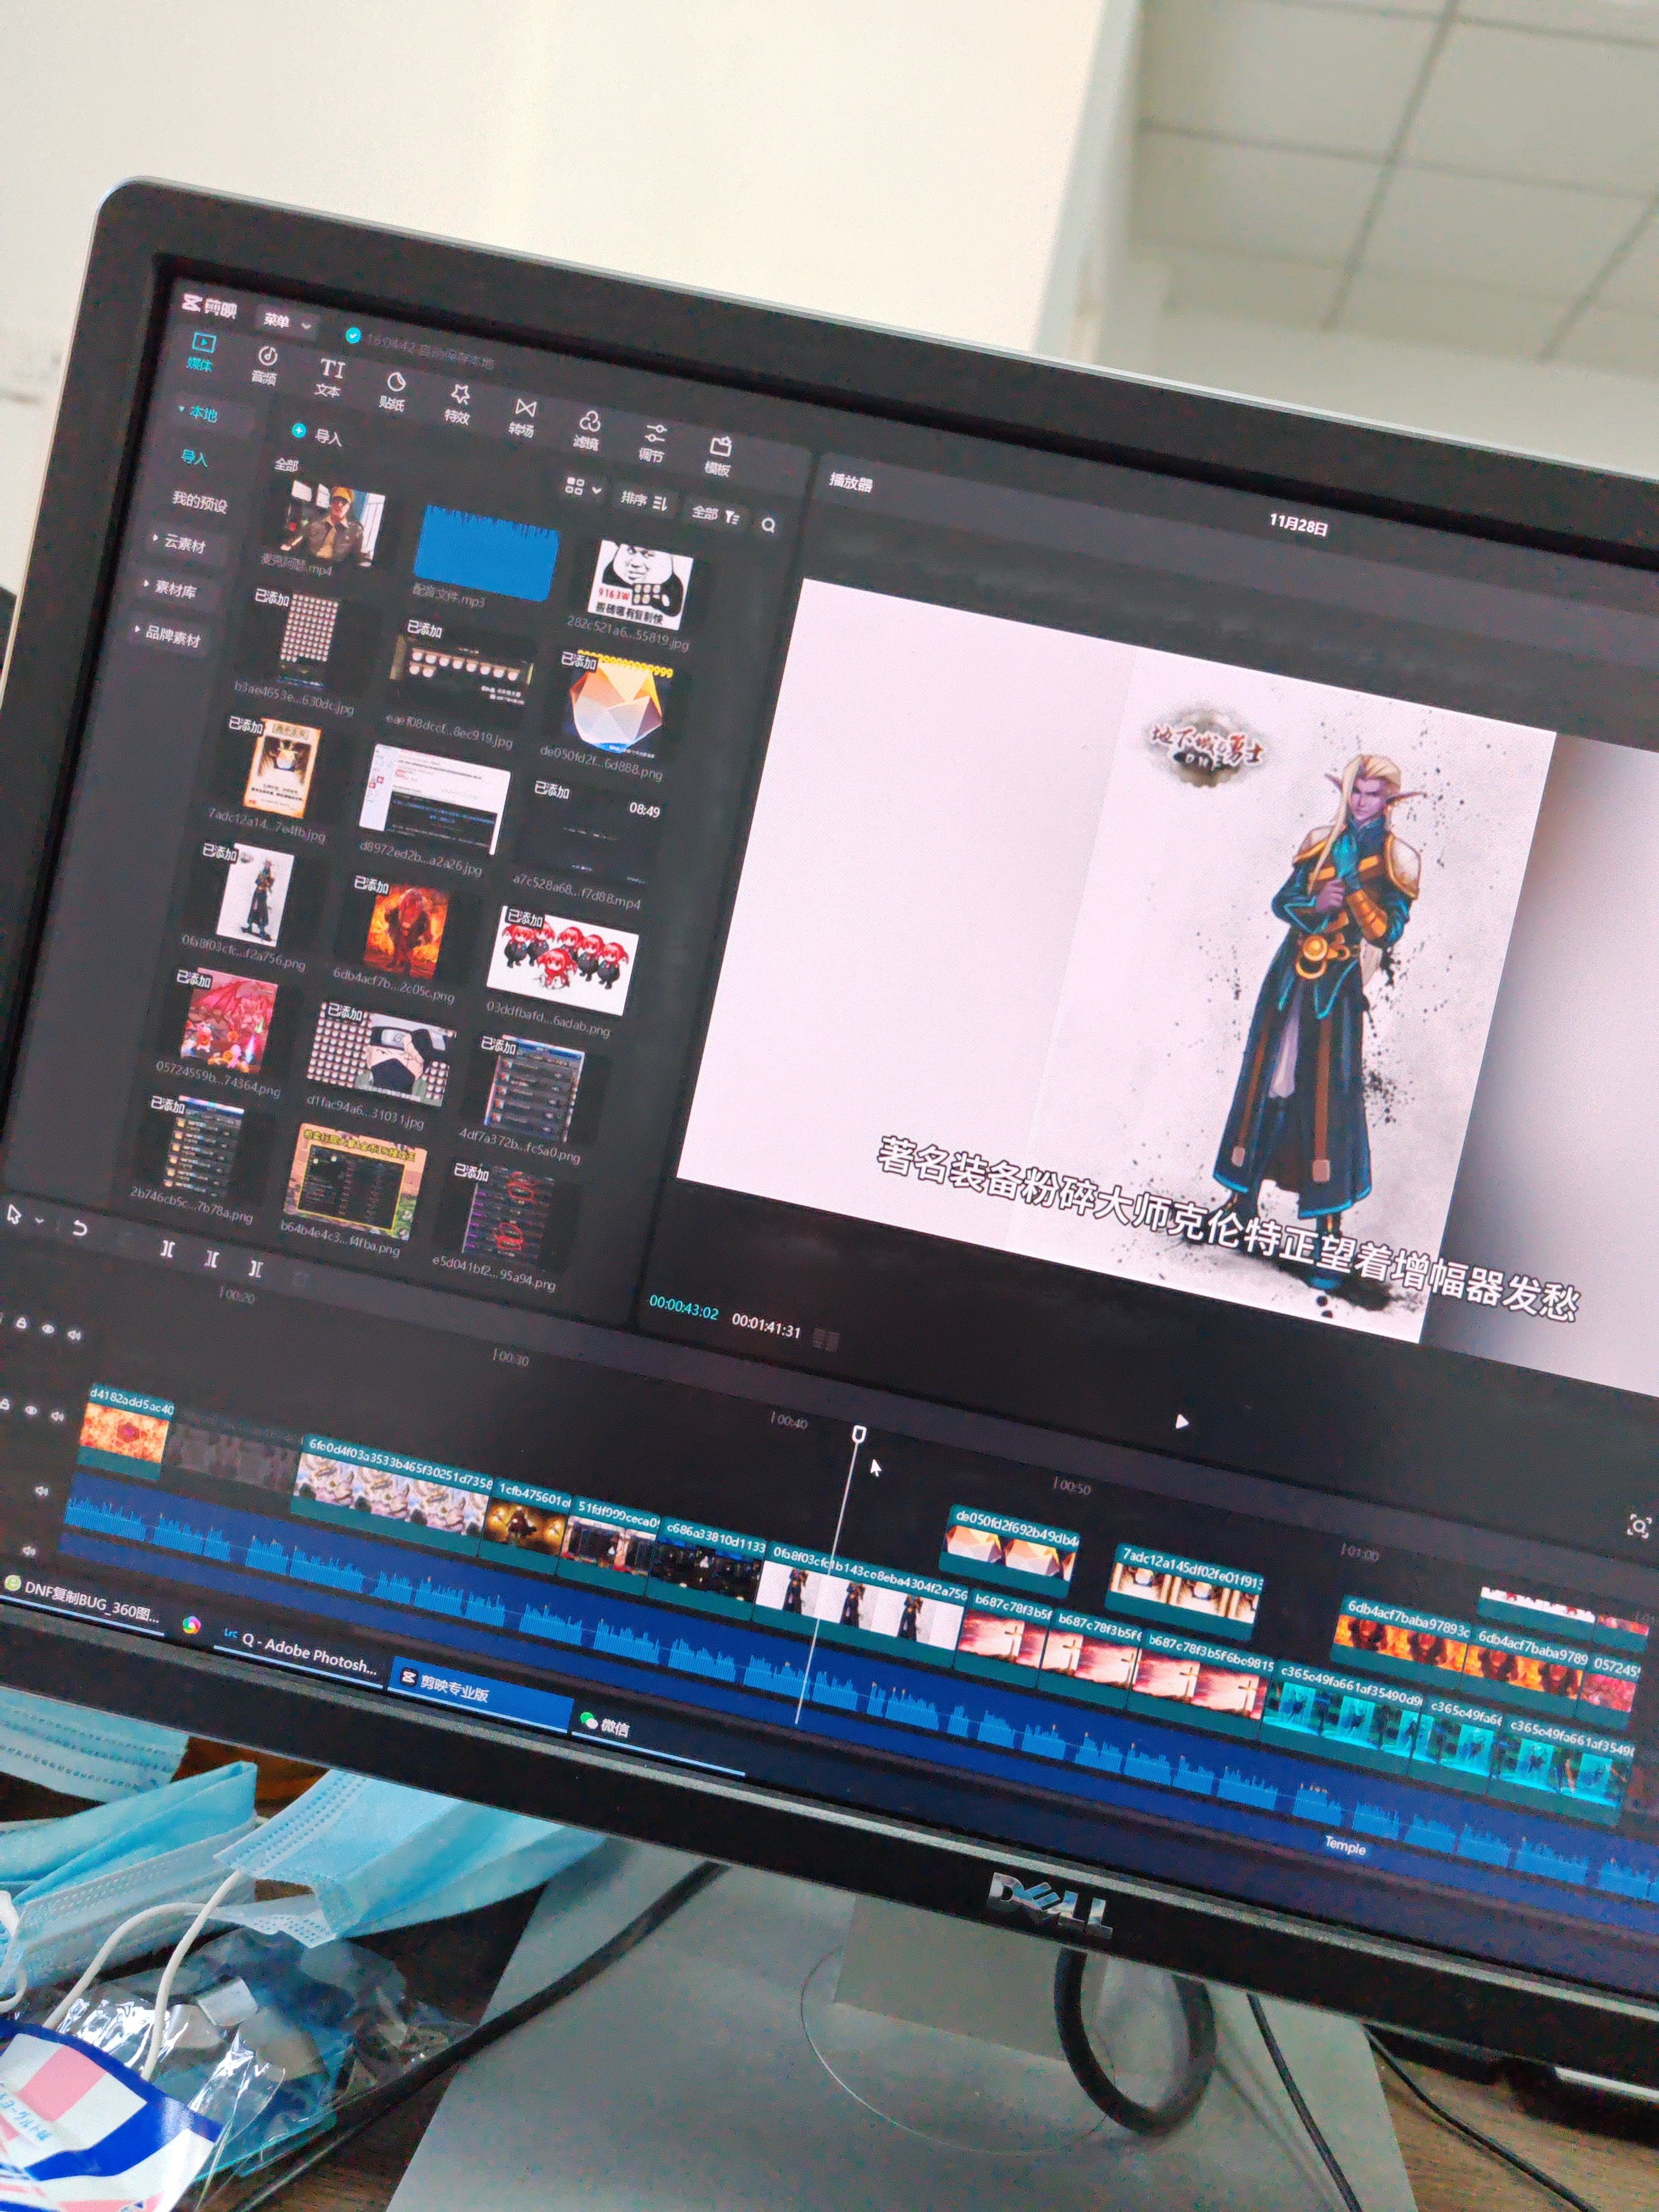
Task: Click the third trim-right split icon
Action: pos(255,1268)
